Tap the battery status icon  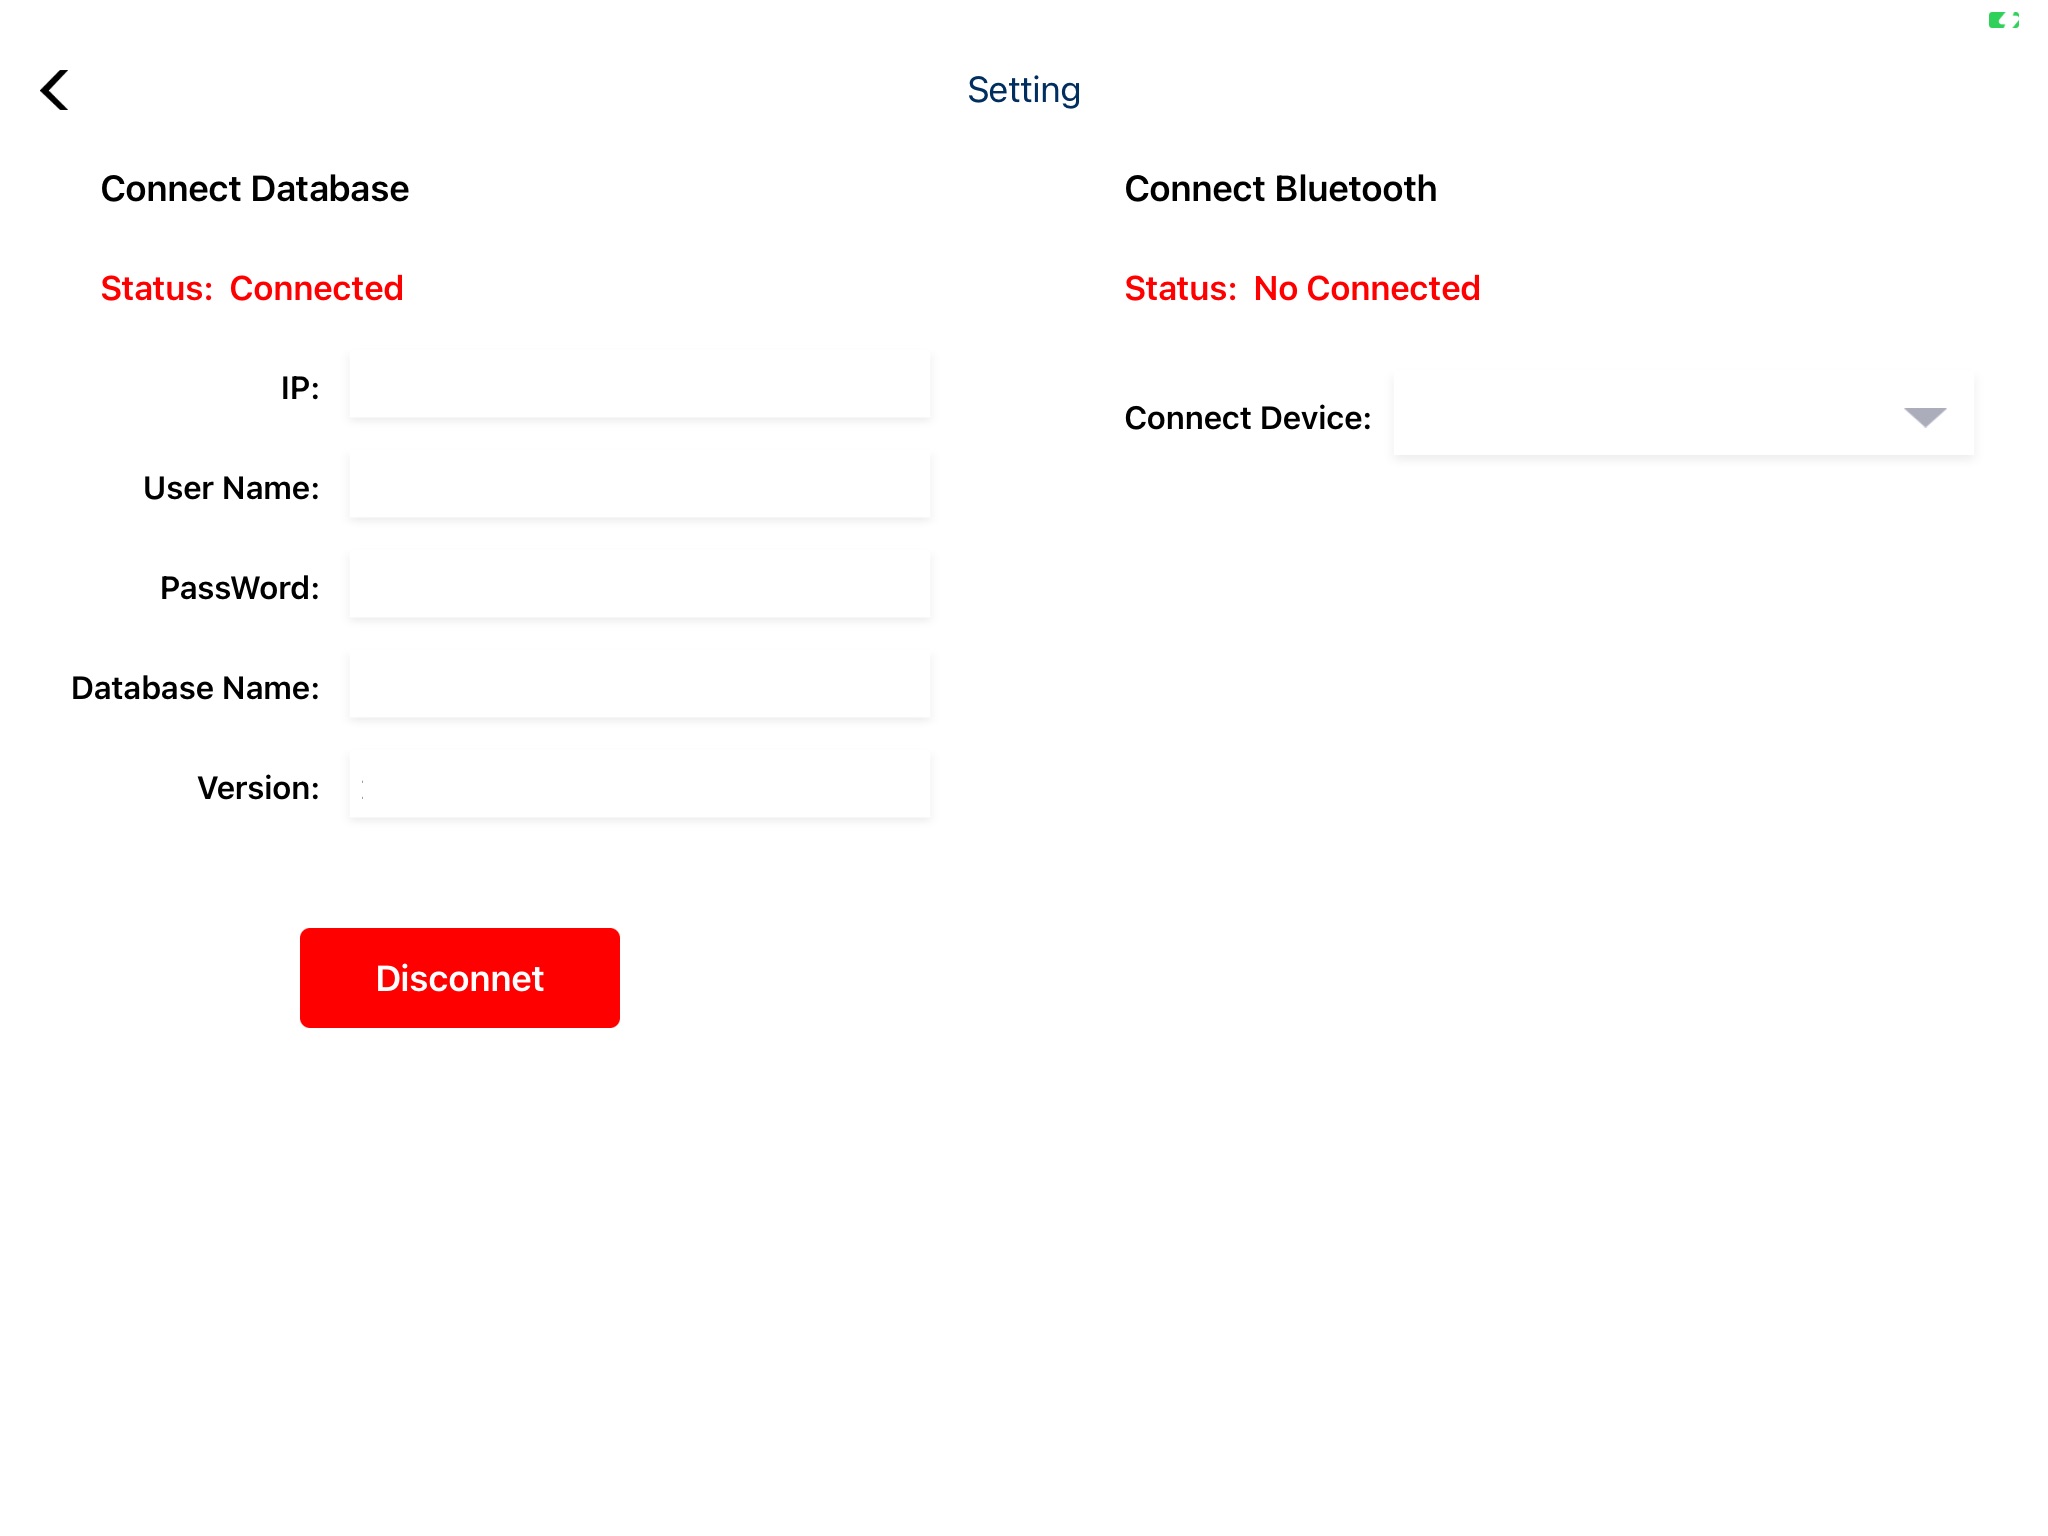(2003, 20)
